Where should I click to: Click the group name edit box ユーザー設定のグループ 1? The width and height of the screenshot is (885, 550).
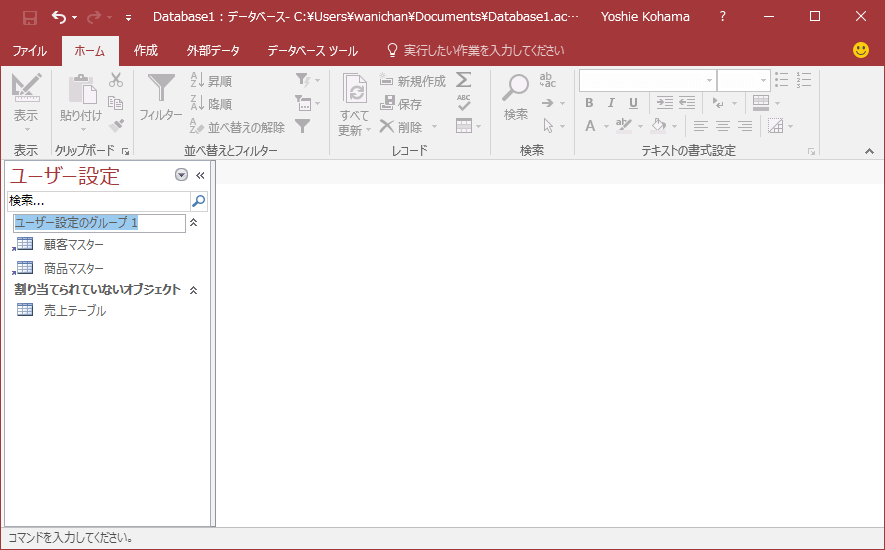(99, 223)
